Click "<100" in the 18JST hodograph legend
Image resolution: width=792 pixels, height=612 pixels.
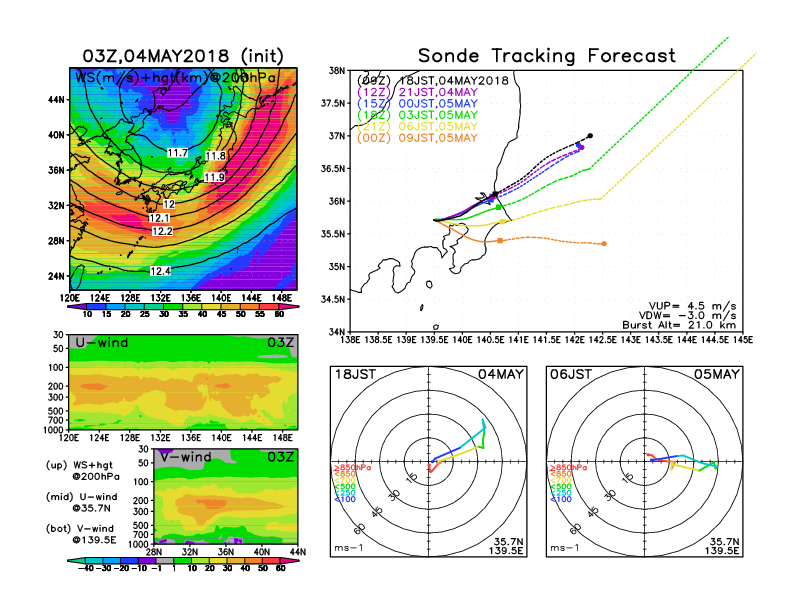[345, 499]
